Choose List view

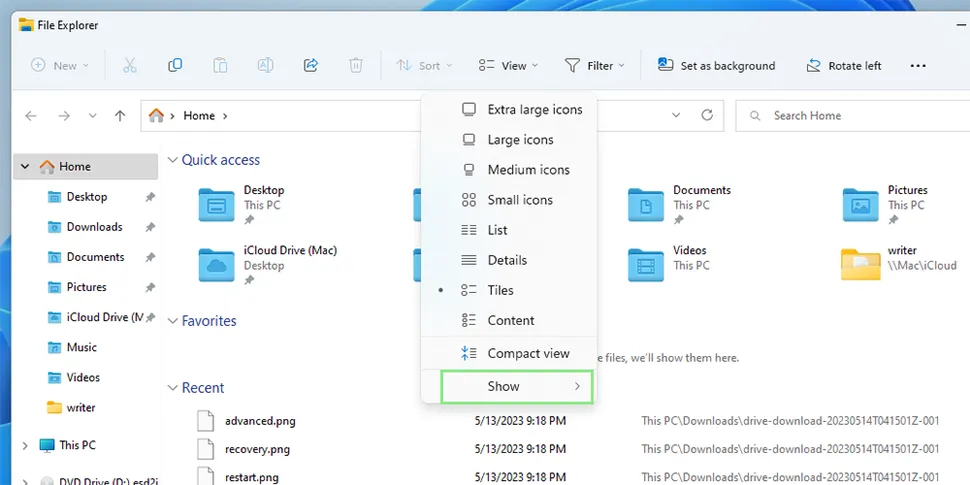tap(509, 230)
